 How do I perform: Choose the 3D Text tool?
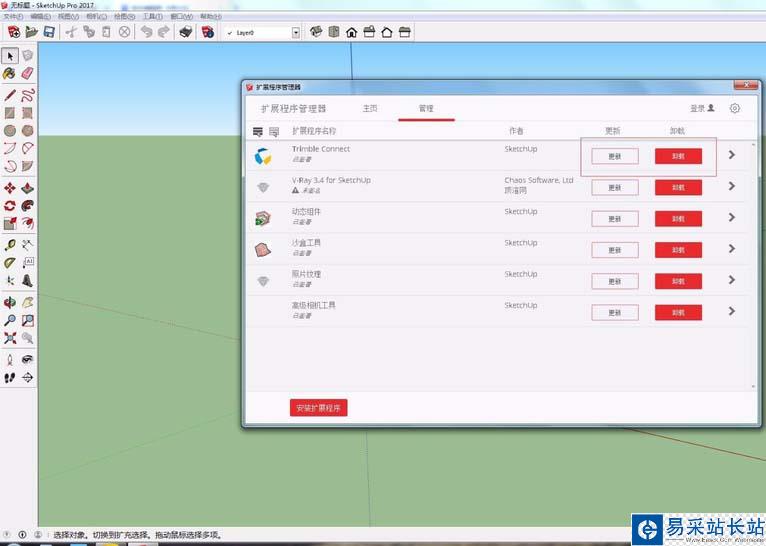click(x=28, y=280)
